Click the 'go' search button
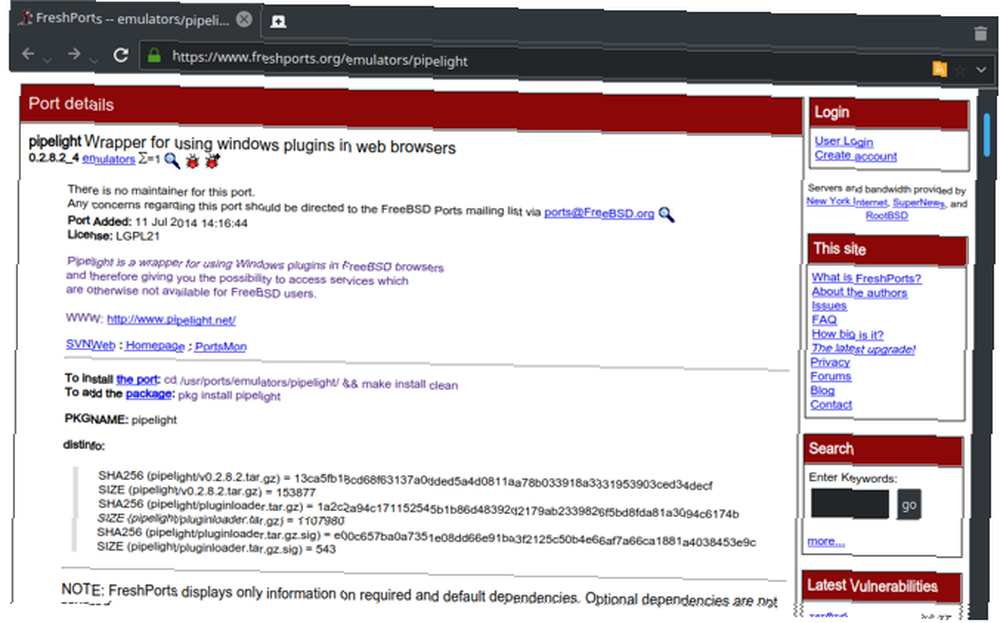 (909, 504)
